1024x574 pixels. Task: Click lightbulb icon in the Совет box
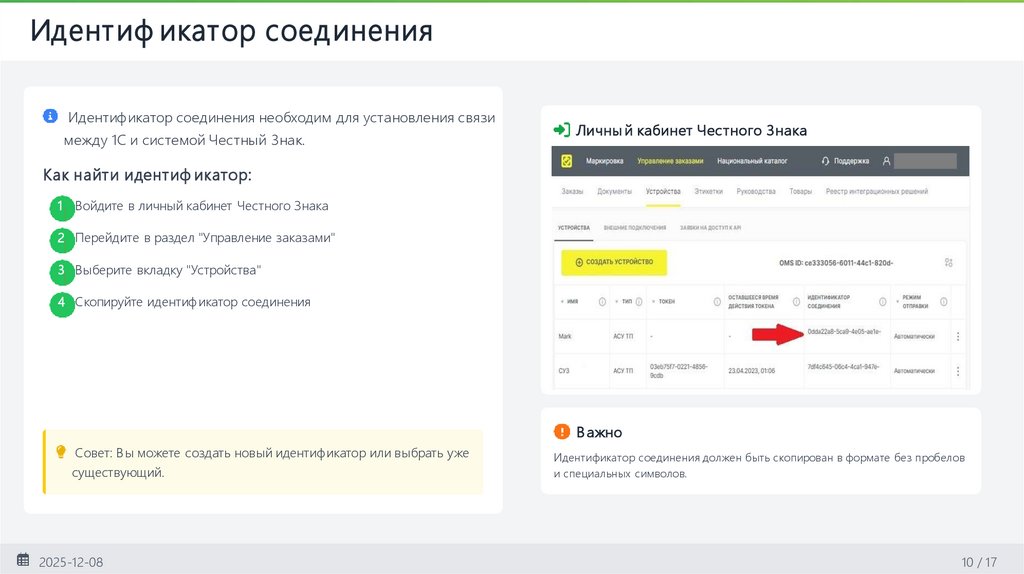[61, 452]
